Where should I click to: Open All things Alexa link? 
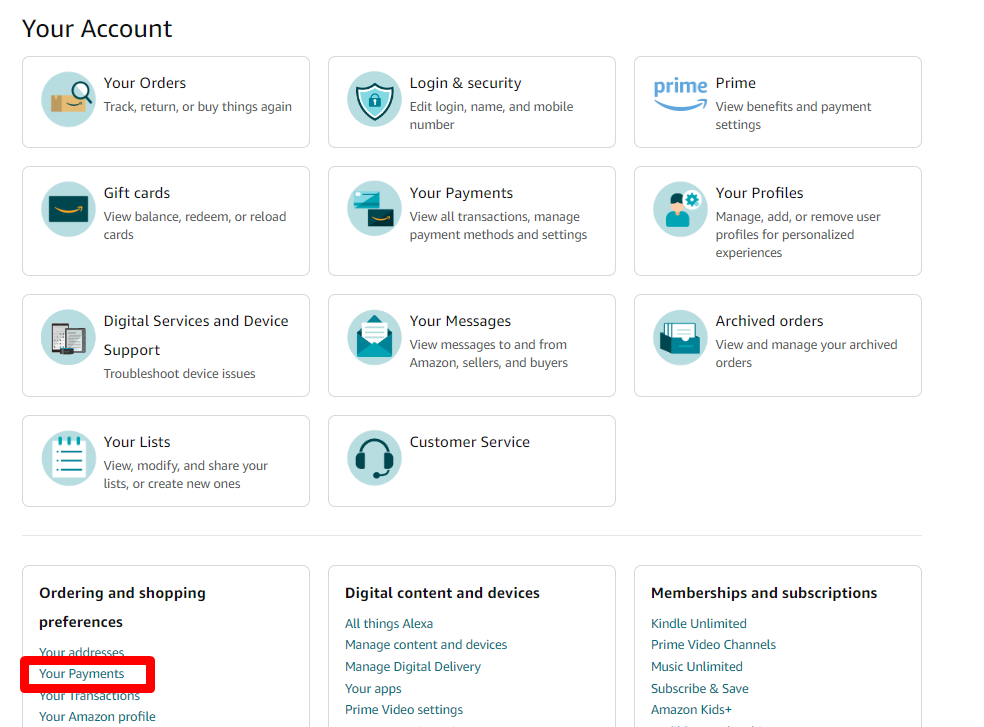(389, 623)
